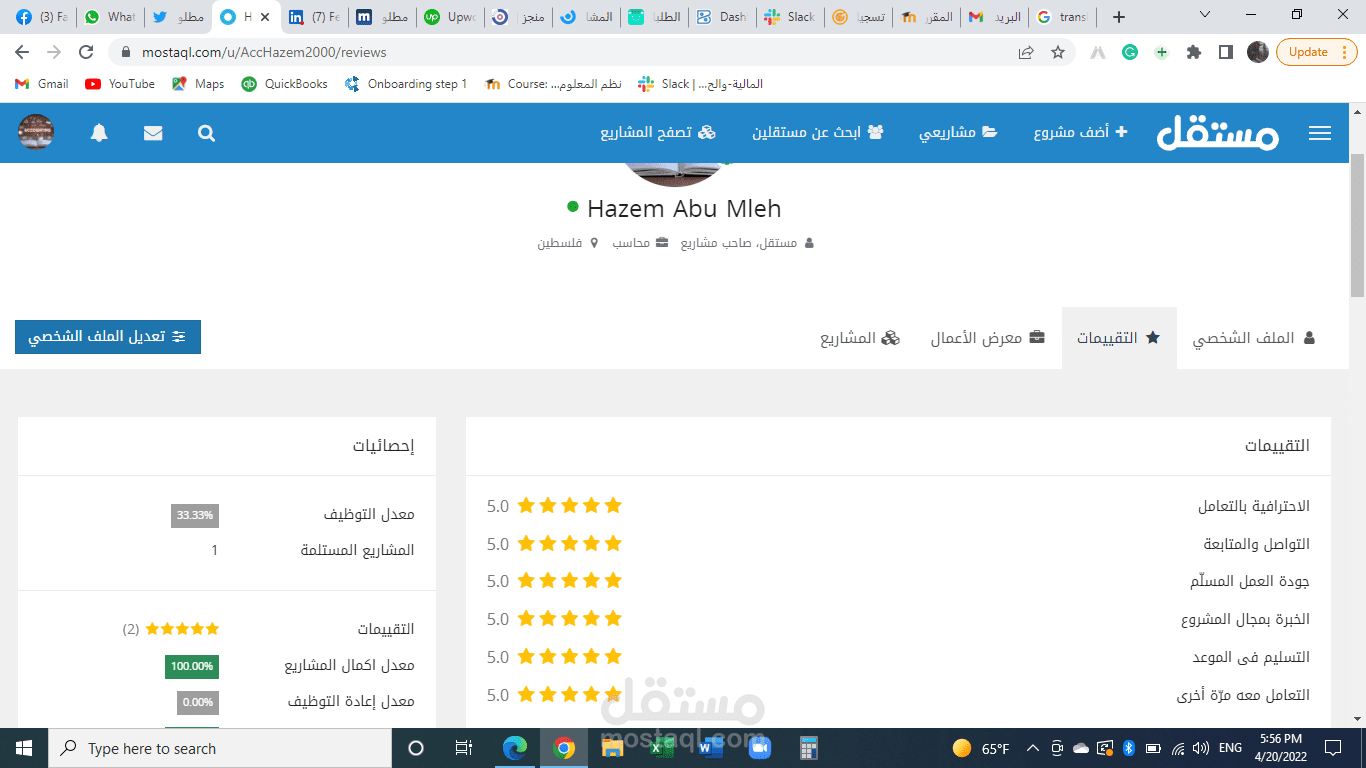Open File Explorer from taskbar
This screenshot has height=768, width=1366.
(x=612, y=748)
